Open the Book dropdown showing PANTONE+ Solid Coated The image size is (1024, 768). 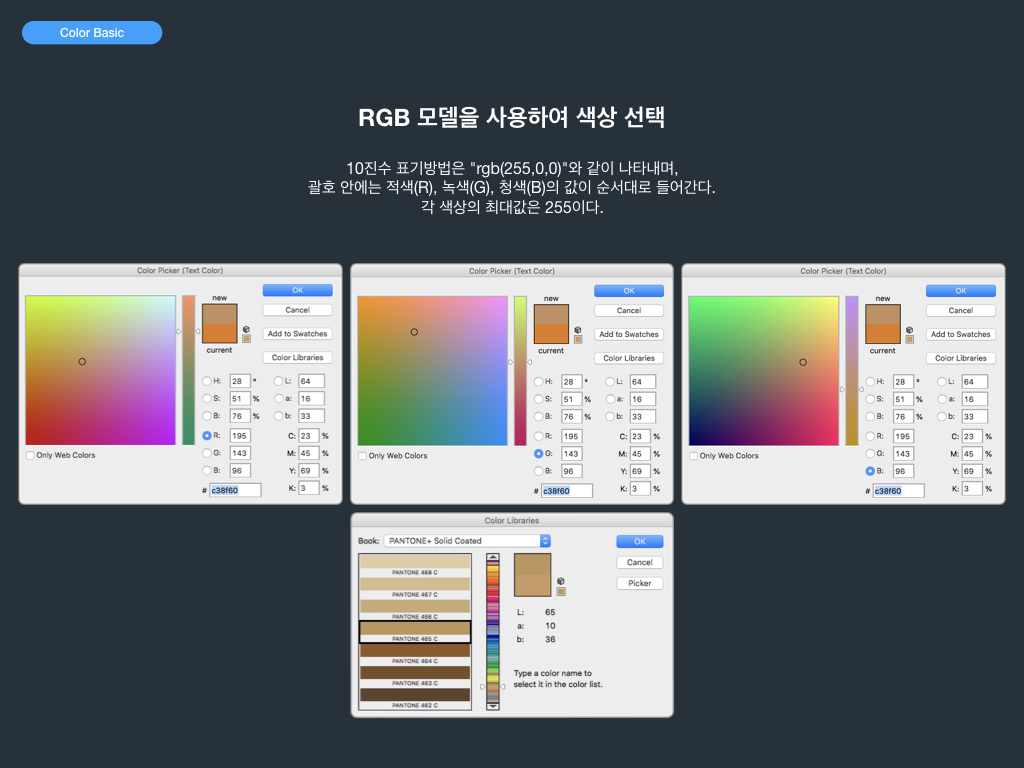[467, 541]
